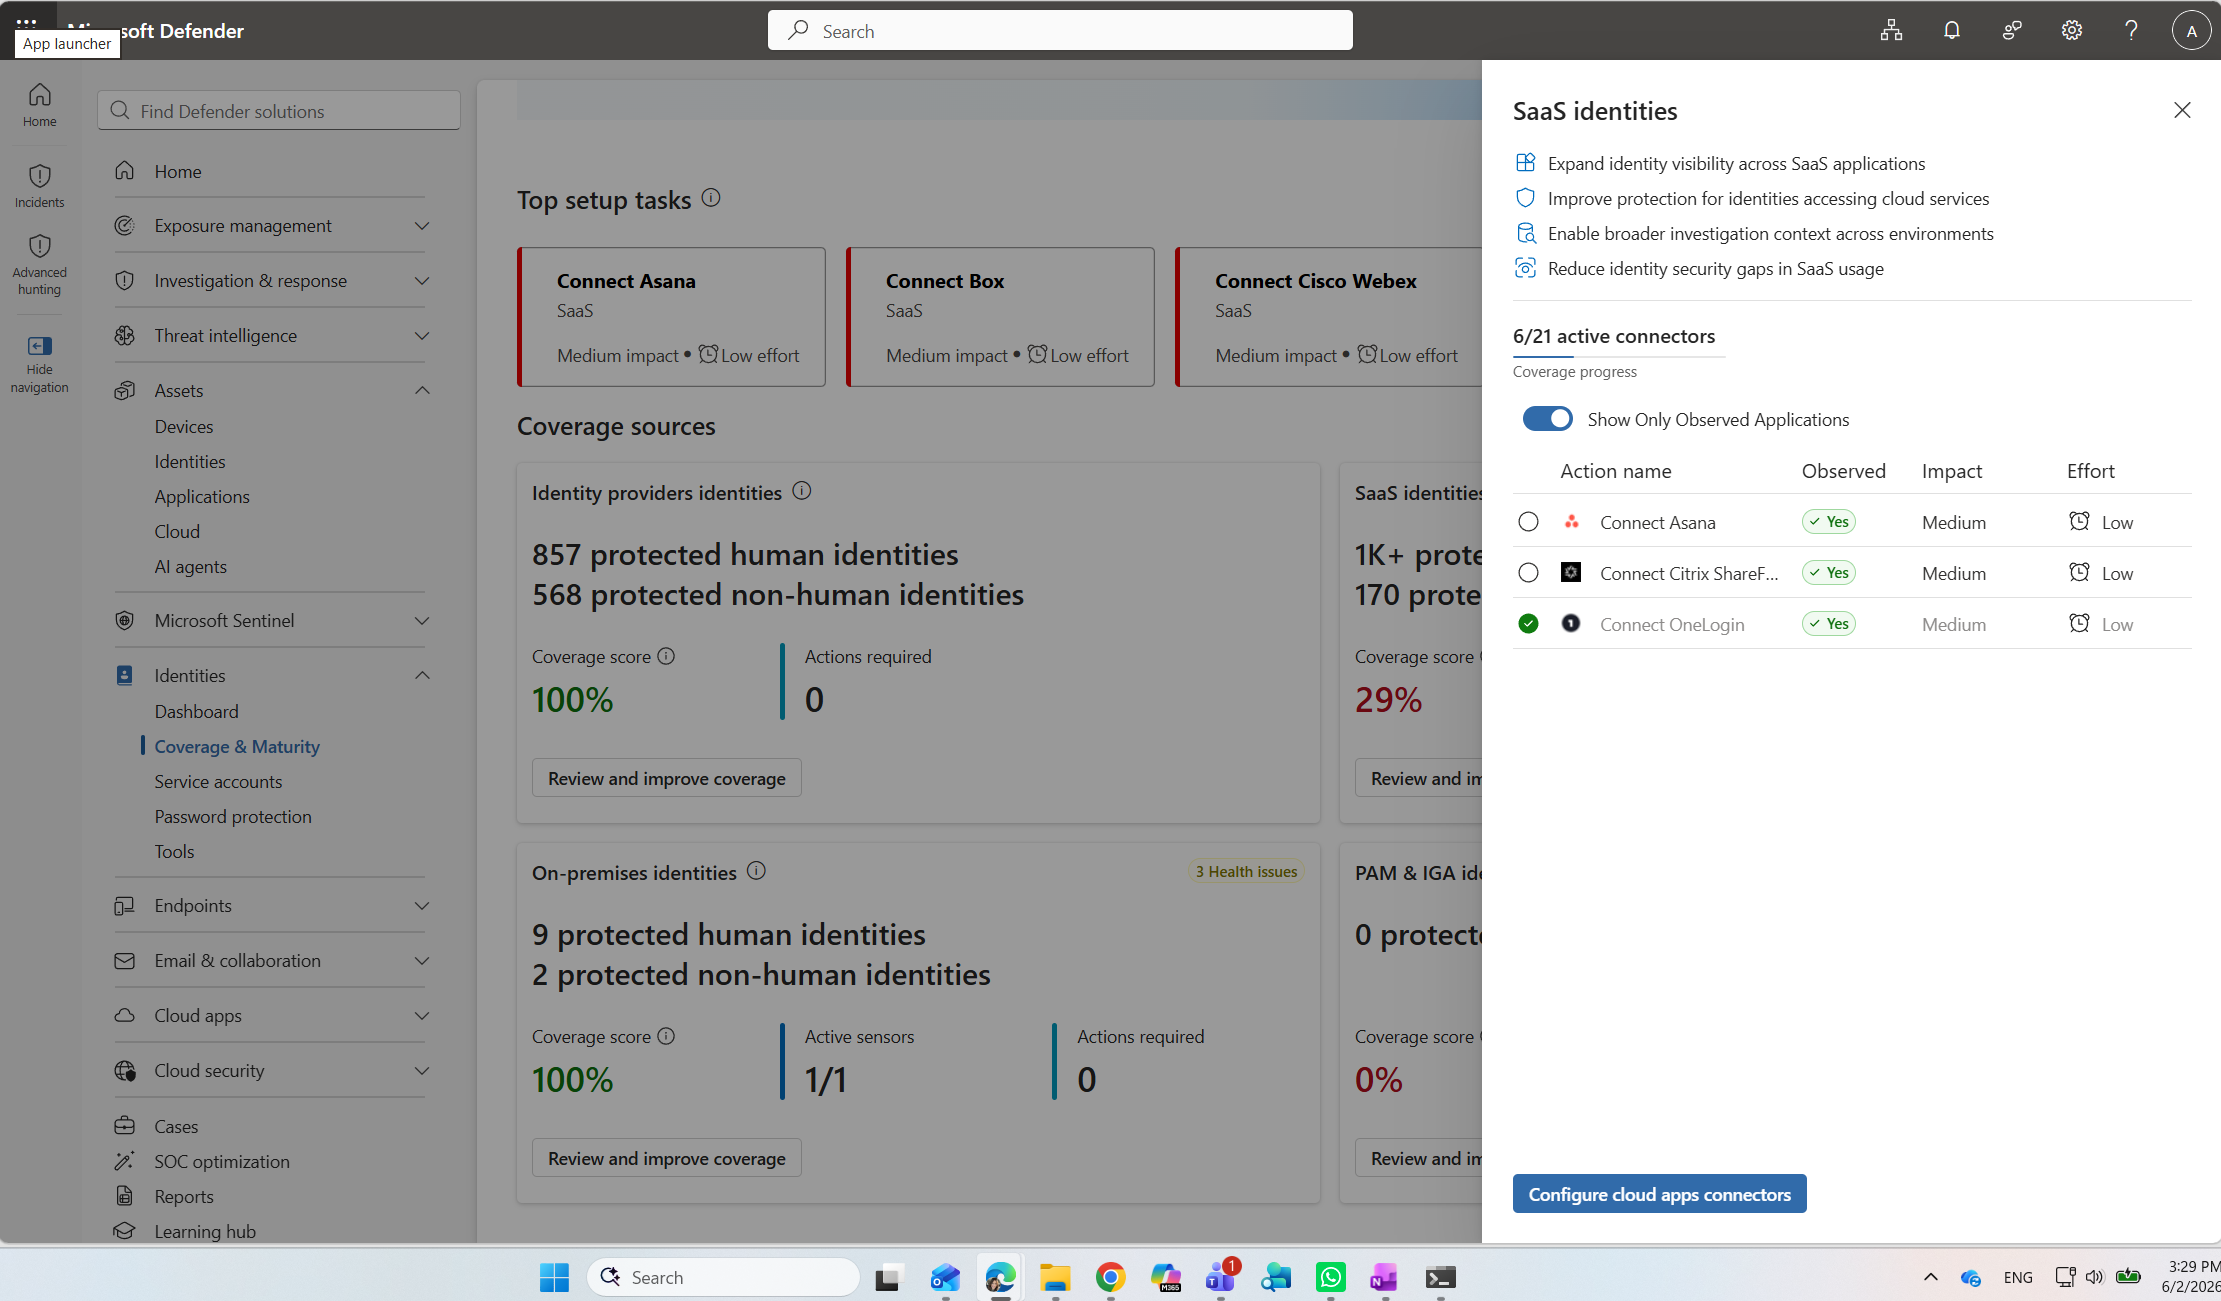This screenshot has width=2221, height=1301.
Task: Select the Connect Asana radio button
Action: [x=1528, y=522]
